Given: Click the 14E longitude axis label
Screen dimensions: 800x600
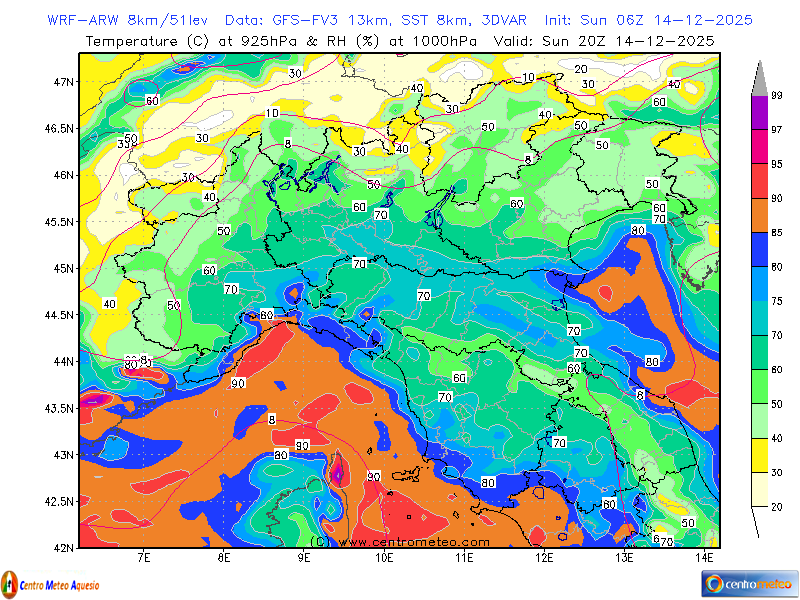Looking at the screenshot, I should [x=703, y=556].
